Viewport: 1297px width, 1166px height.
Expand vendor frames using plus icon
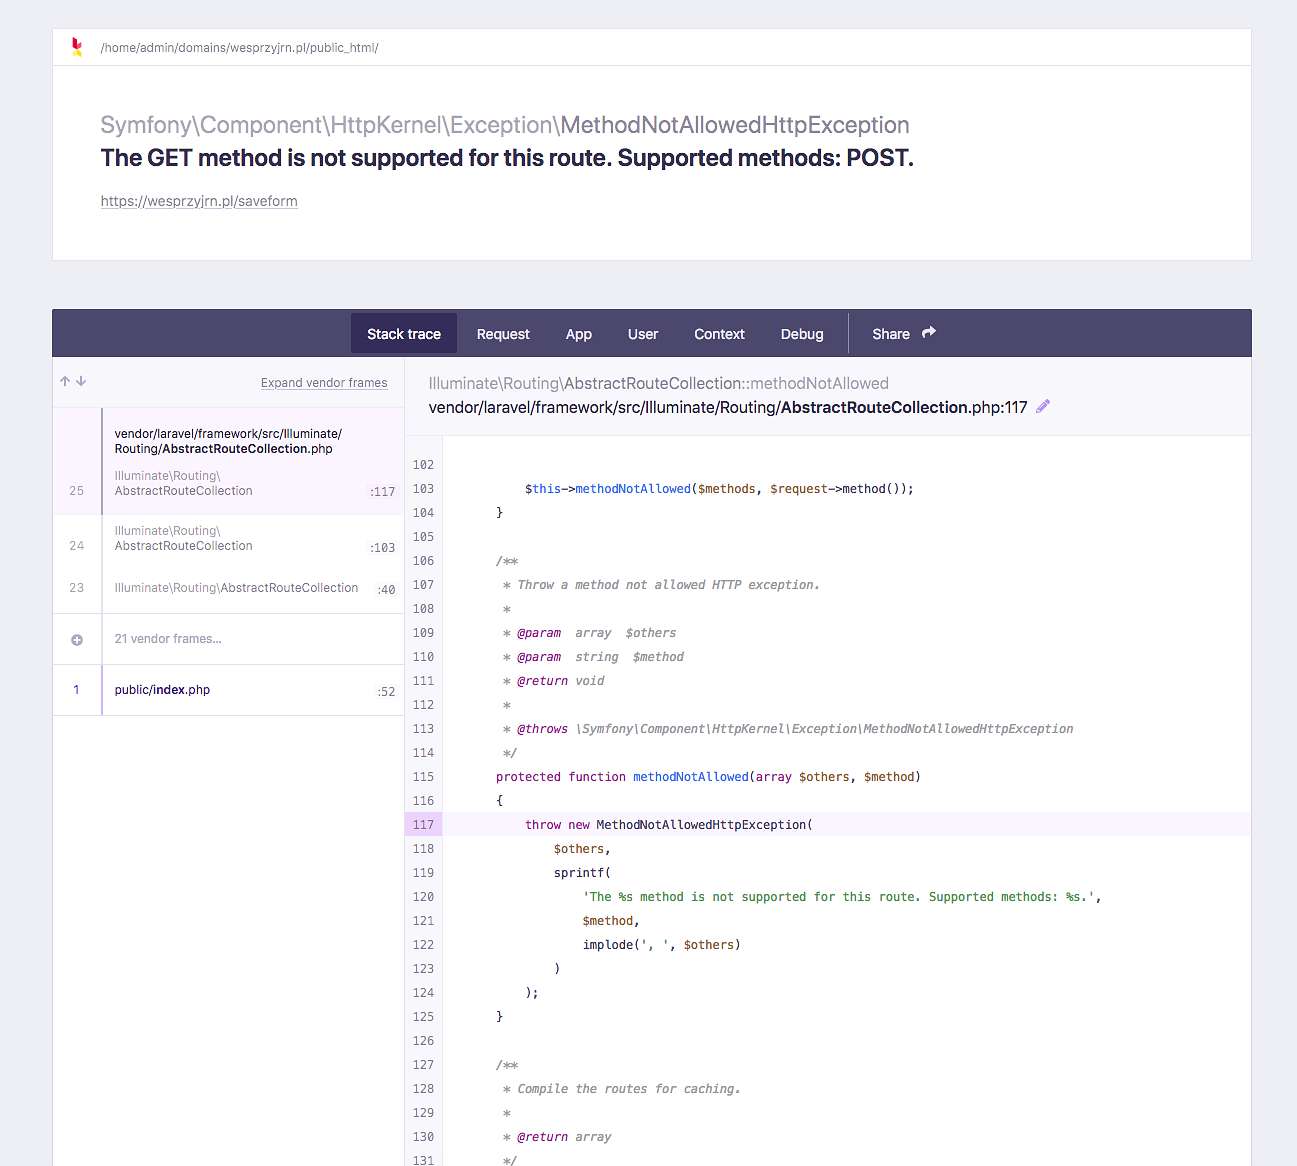pos(77,639)
